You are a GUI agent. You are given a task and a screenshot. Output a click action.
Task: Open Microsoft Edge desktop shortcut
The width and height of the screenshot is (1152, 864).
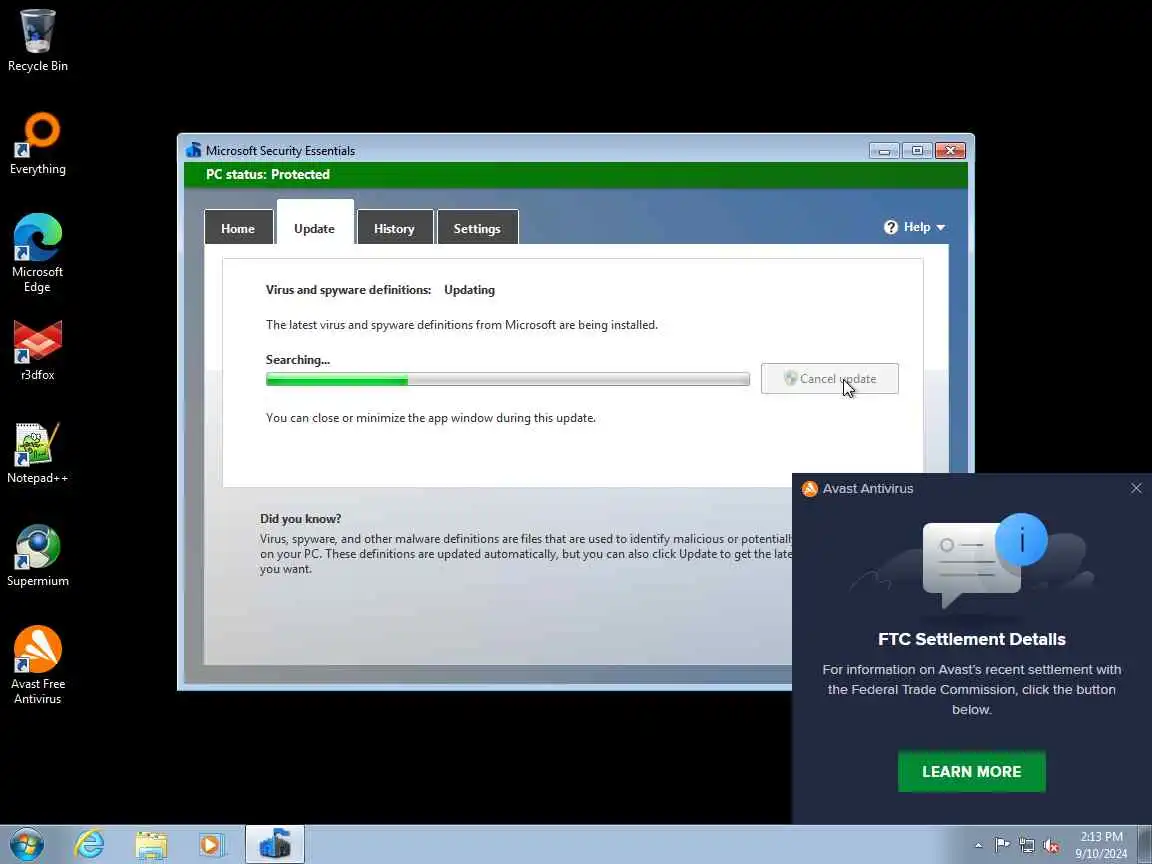tap(37, 253)
